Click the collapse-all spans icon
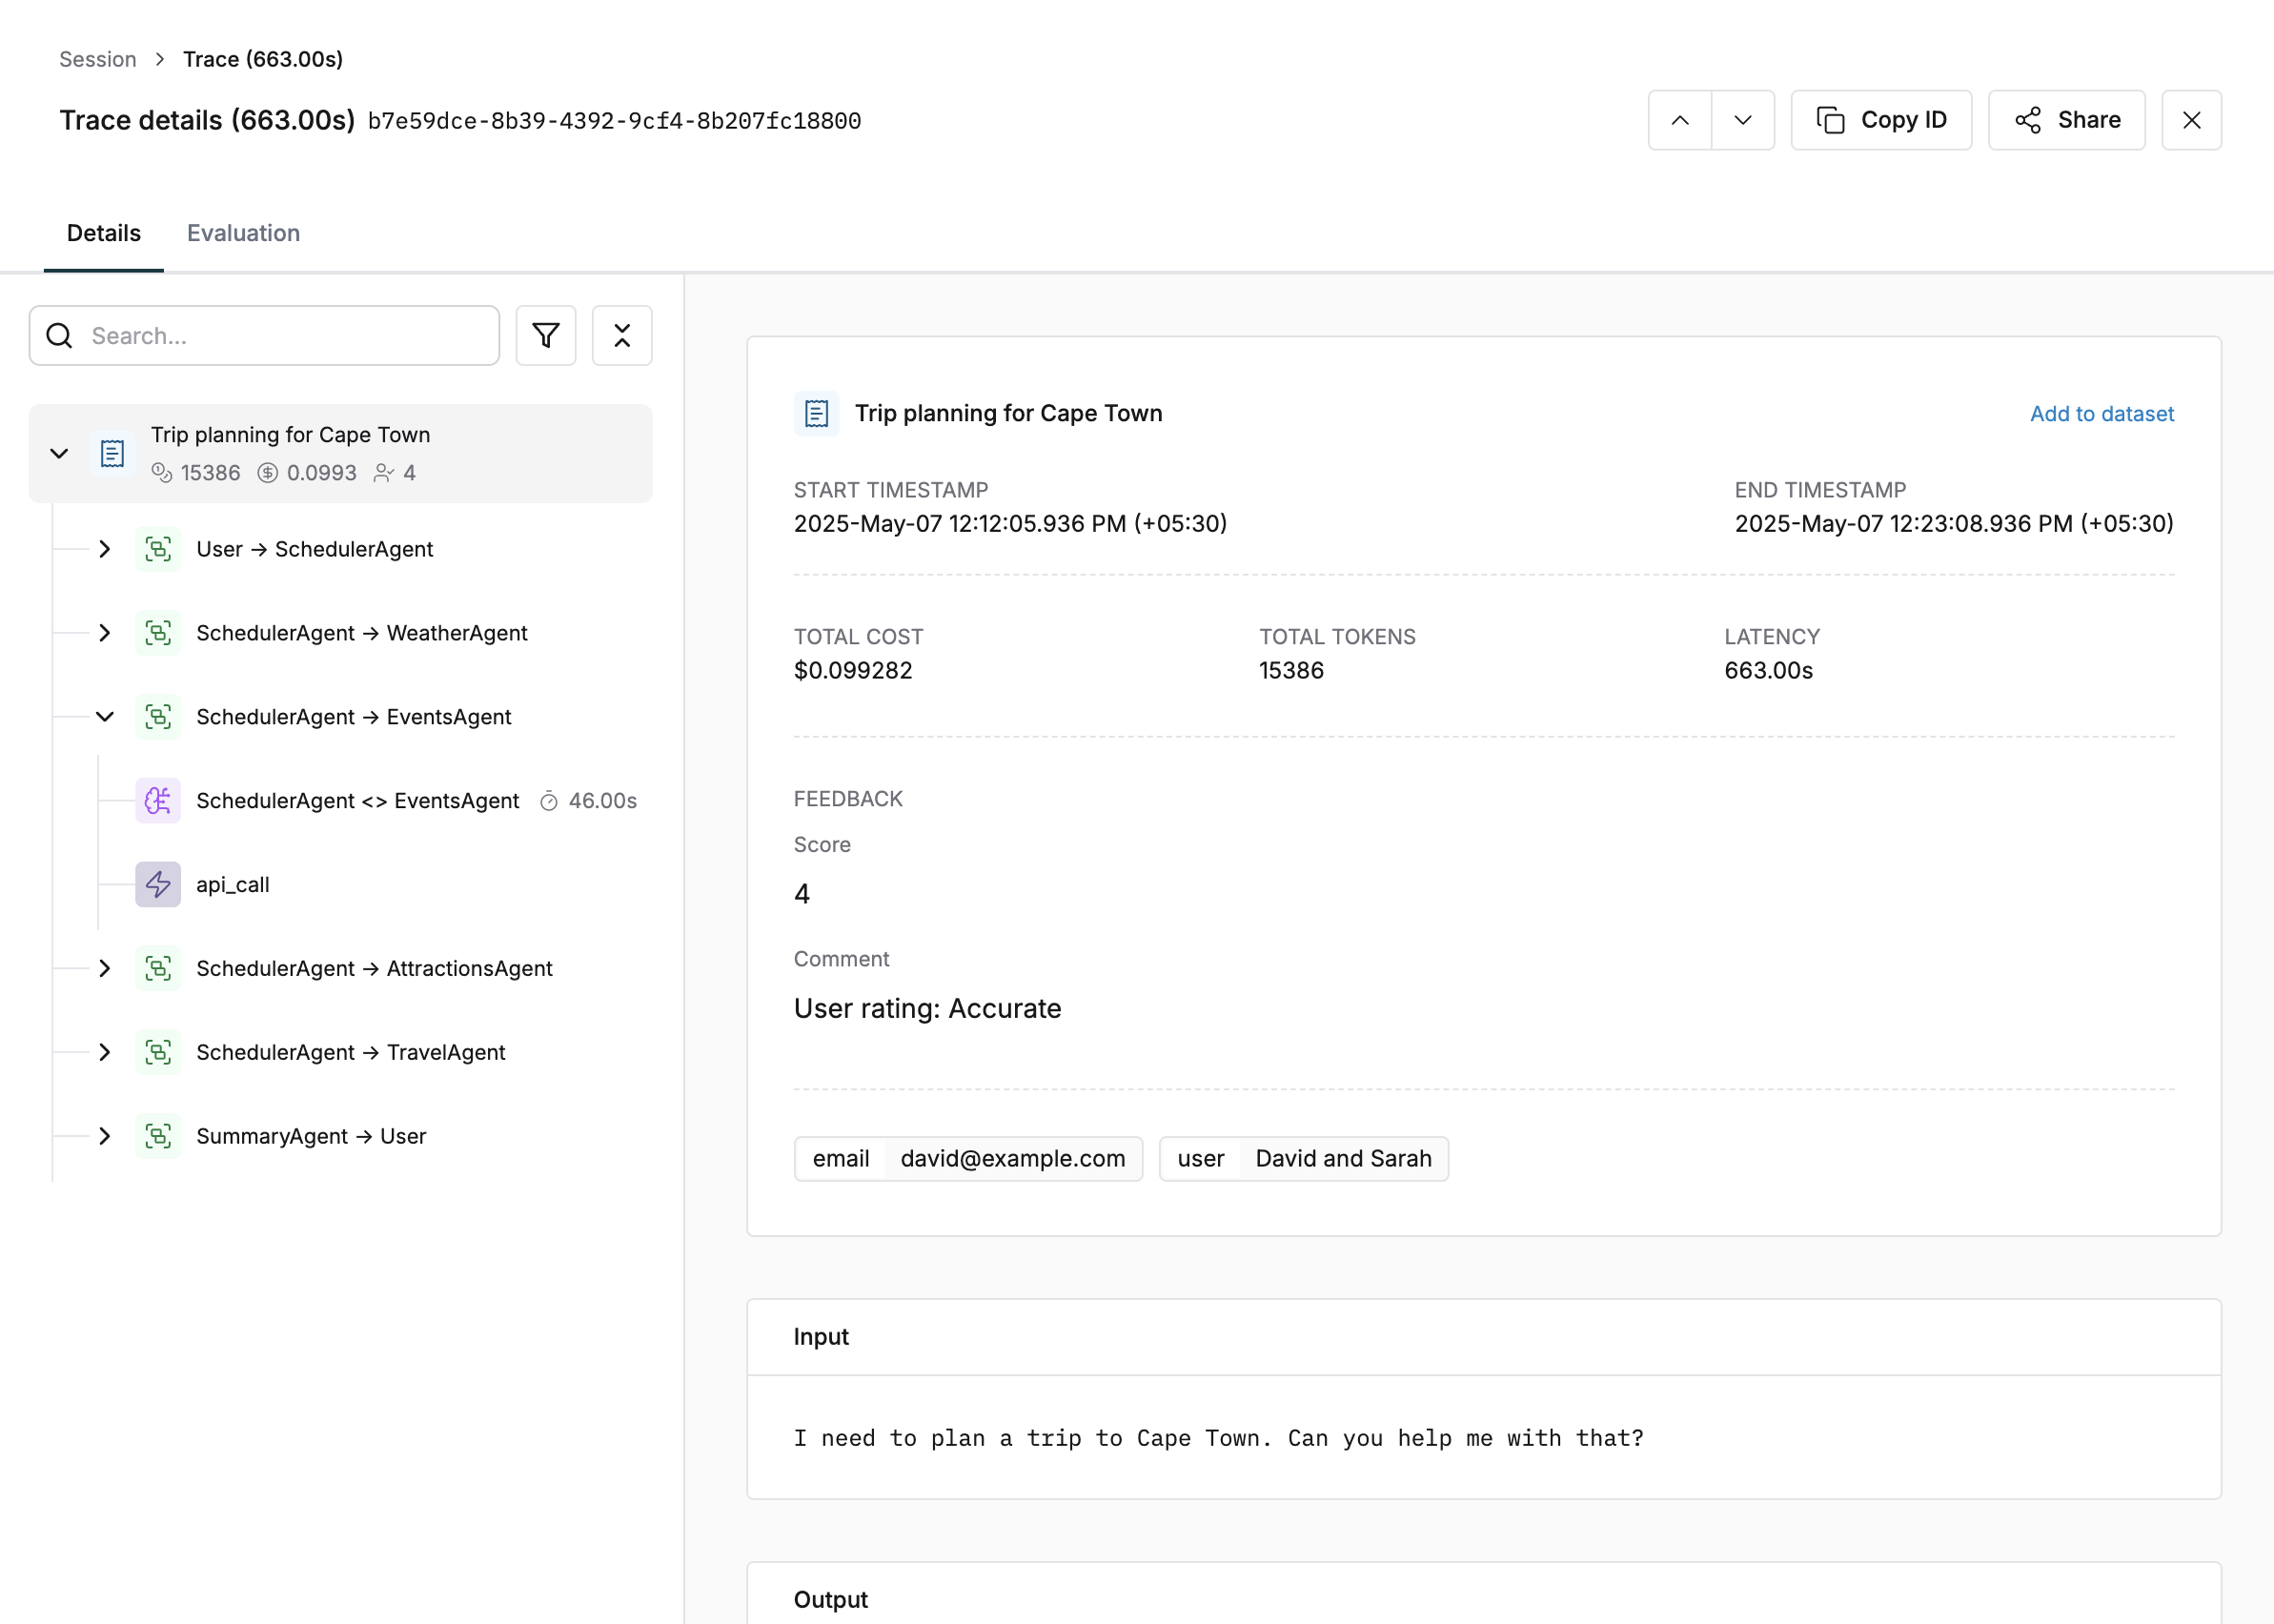The image size is (2274, 1624). (x=621, y=336)
